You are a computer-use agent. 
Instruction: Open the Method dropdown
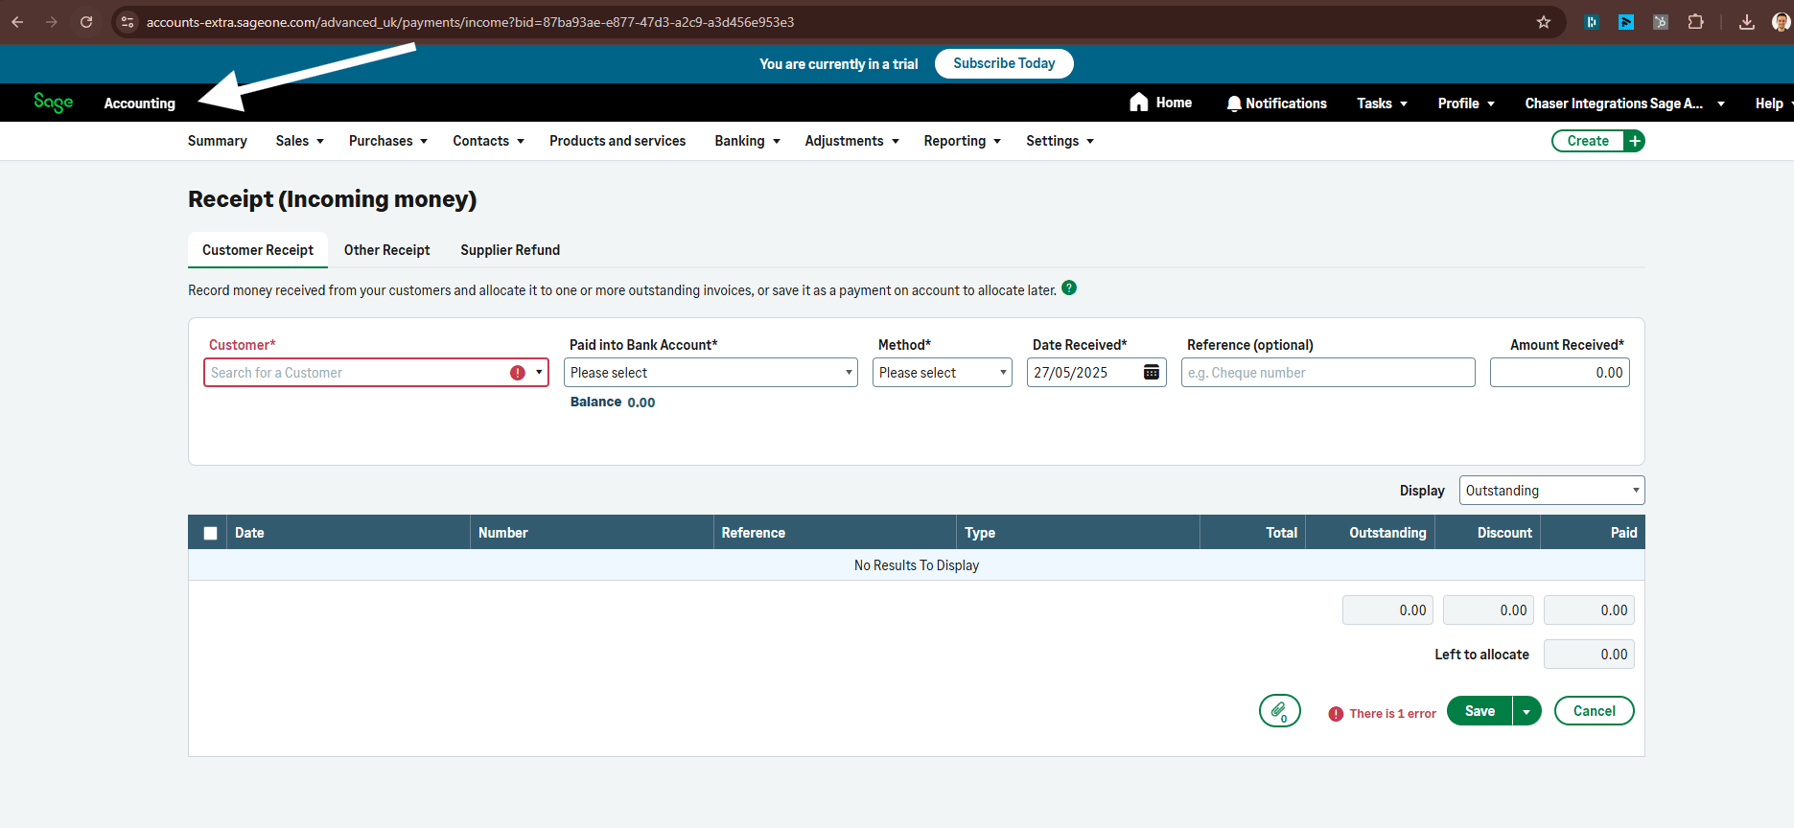click(941, 372)
